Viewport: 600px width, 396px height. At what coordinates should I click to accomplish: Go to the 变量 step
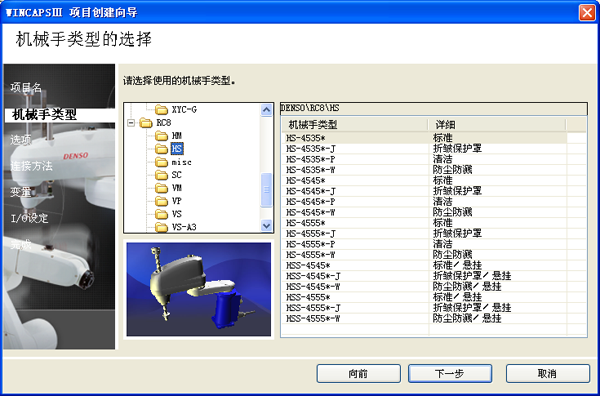point(21,192)
